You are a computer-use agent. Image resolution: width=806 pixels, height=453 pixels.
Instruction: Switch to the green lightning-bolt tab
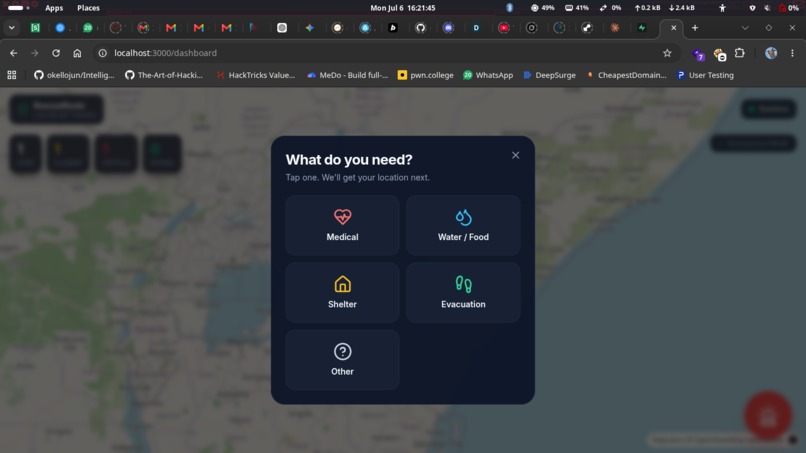[642, 28]
